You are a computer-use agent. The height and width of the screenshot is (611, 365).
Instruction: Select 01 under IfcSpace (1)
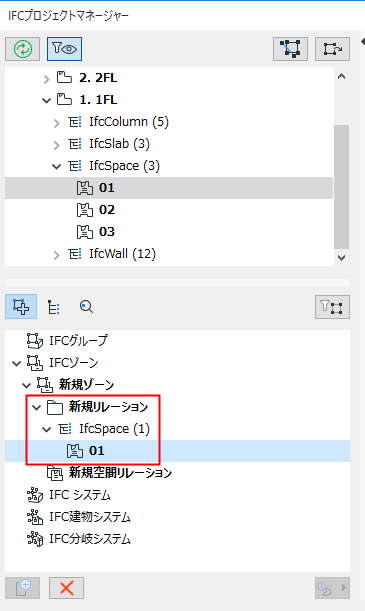click(x=177, y=451)
